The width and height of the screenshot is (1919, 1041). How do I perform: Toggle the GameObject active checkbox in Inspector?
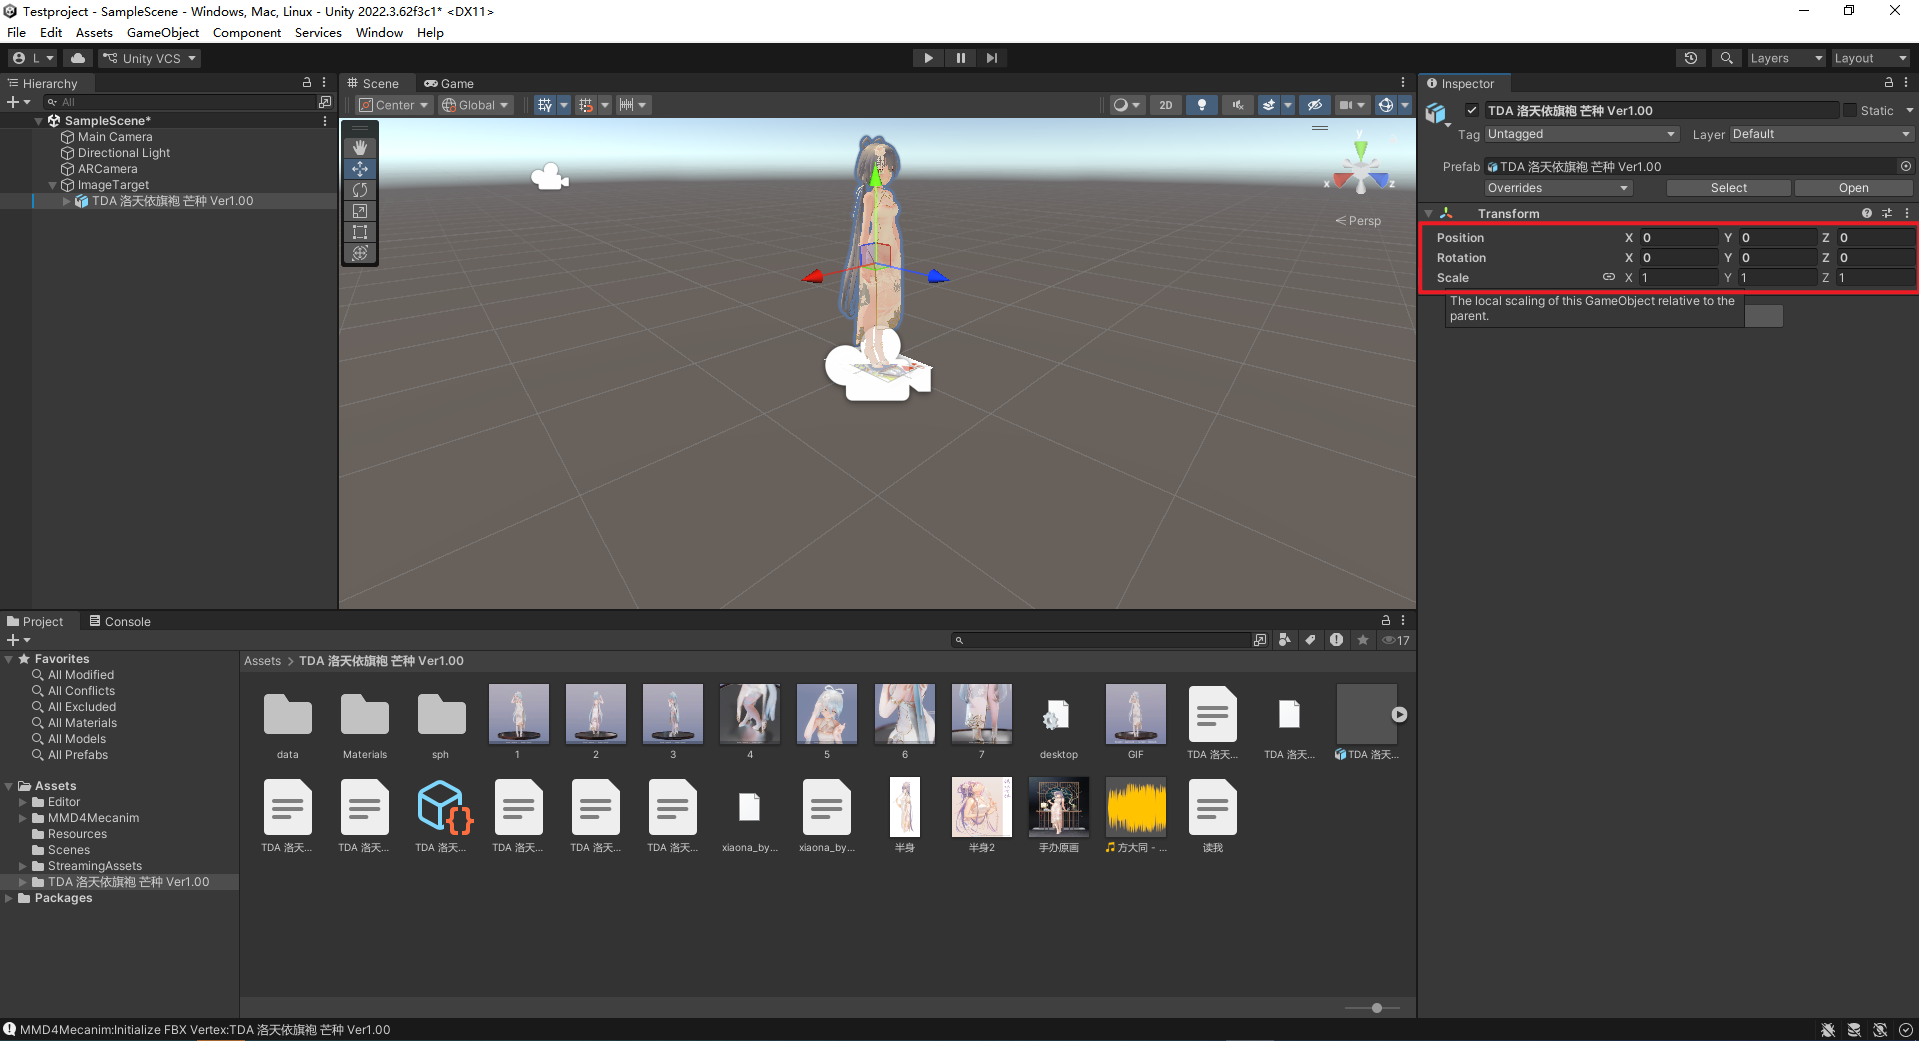(x=1472, y=111)
